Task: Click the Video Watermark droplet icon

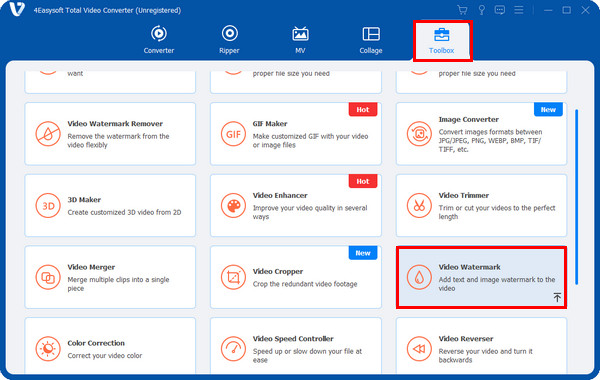Action: [x=419, y=277]
